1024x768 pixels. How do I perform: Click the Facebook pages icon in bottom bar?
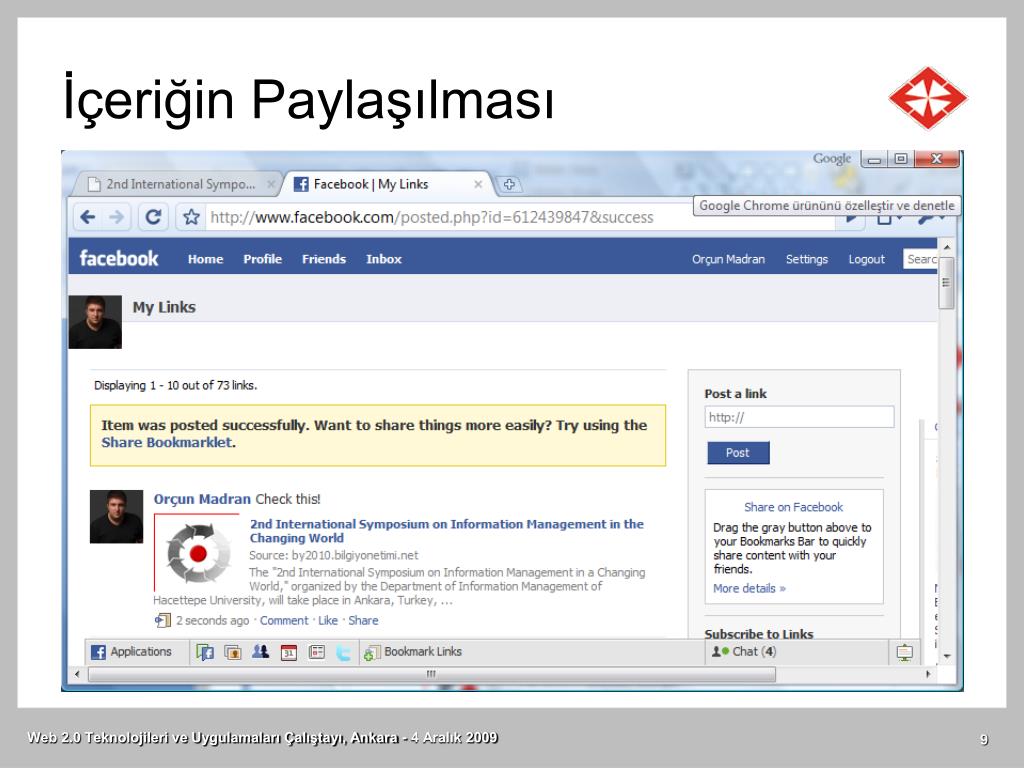(x=205, y=652)
